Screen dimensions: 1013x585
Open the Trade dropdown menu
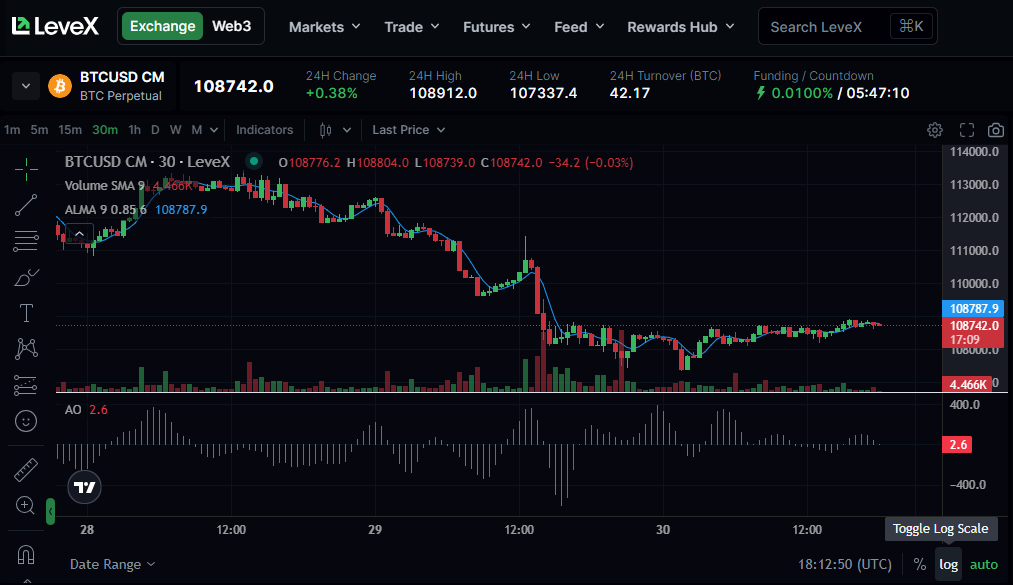412,27
